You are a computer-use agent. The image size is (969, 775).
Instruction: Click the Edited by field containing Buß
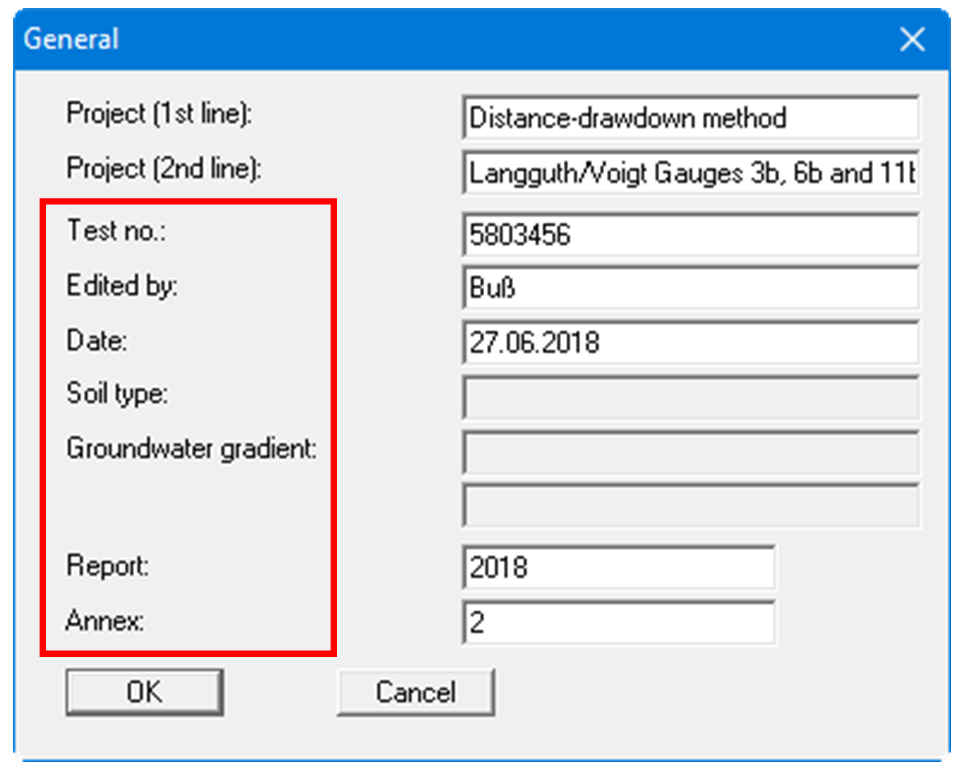point(690,289)
